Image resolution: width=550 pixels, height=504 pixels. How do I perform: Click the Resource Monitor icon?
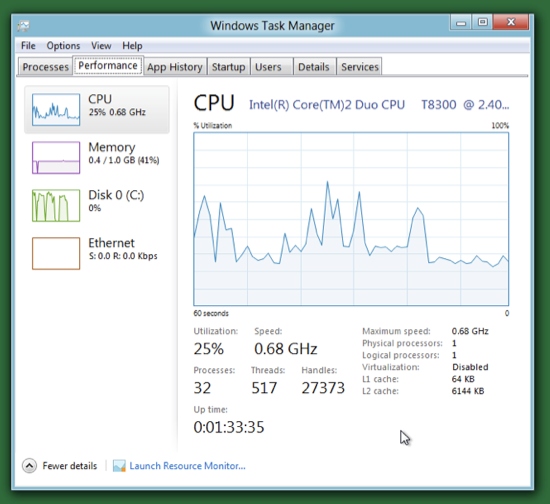click(119, 466)
